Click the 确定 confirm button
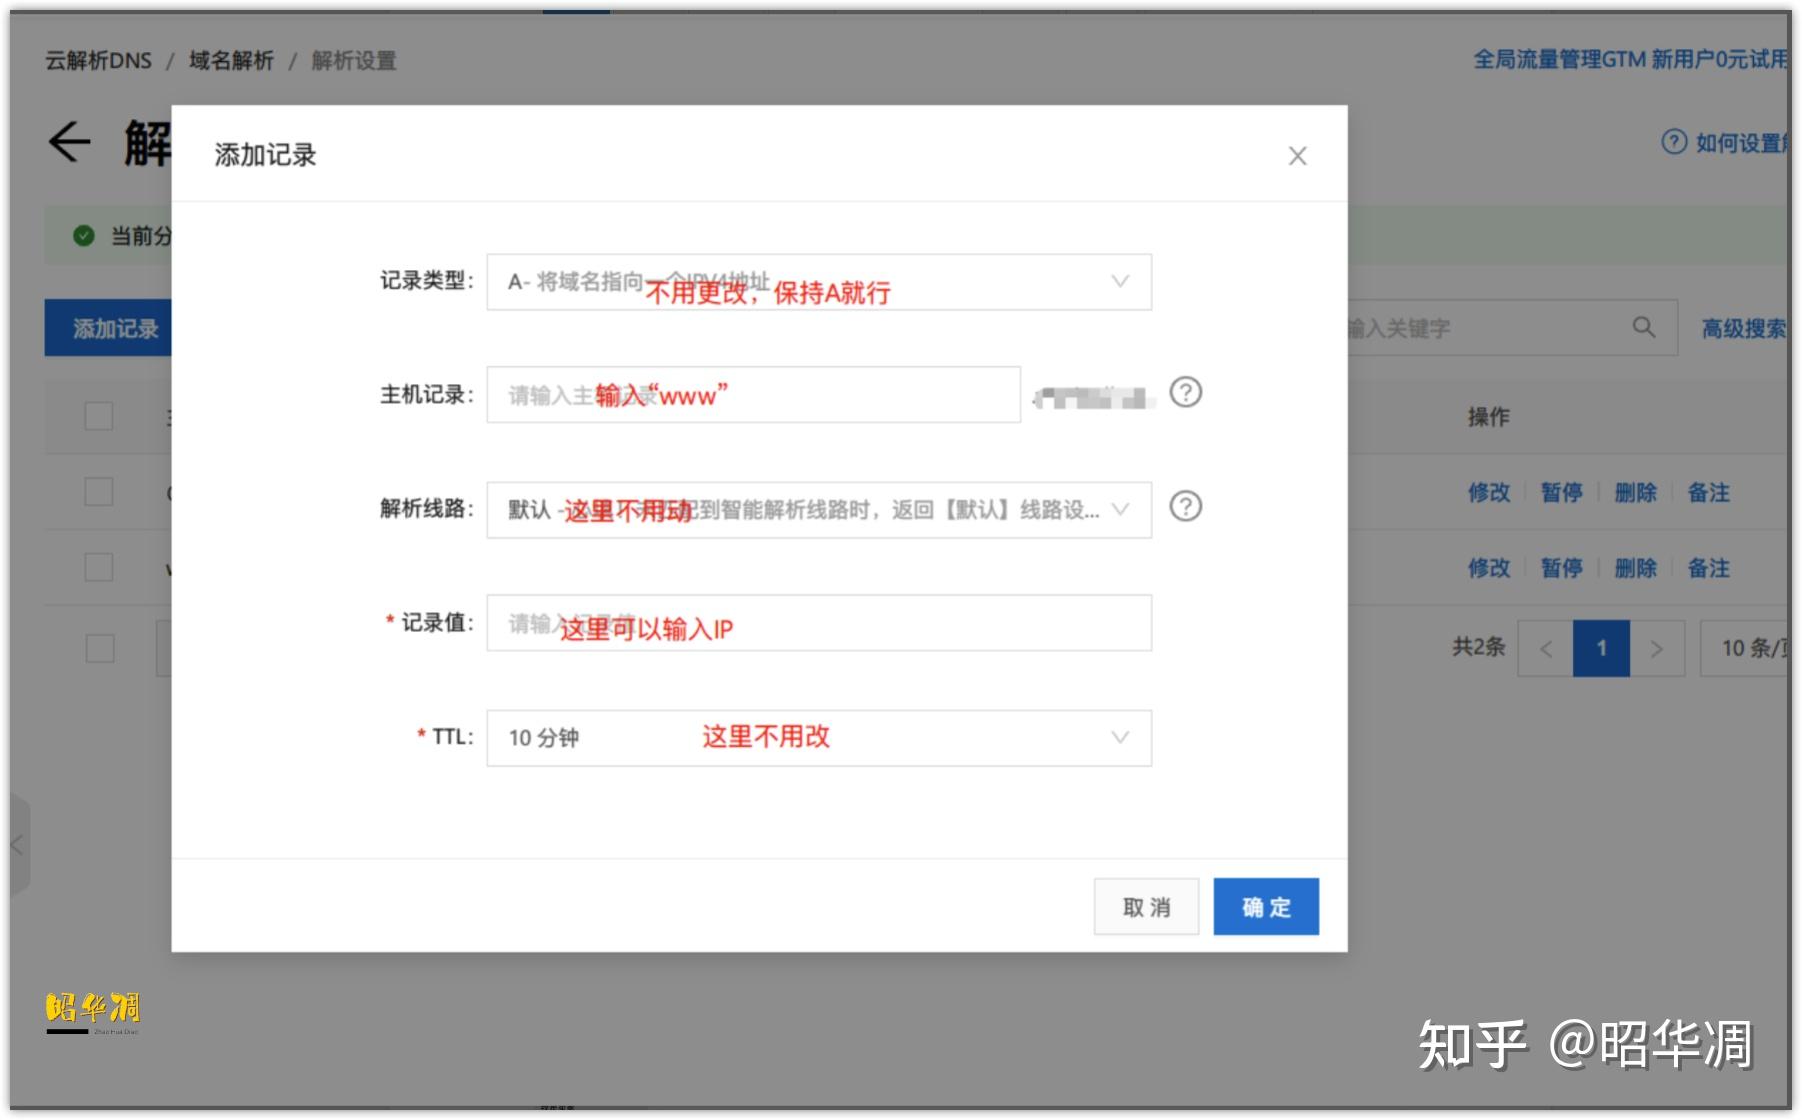This screenshot has width=1802, height=1120. [1265, 906]
